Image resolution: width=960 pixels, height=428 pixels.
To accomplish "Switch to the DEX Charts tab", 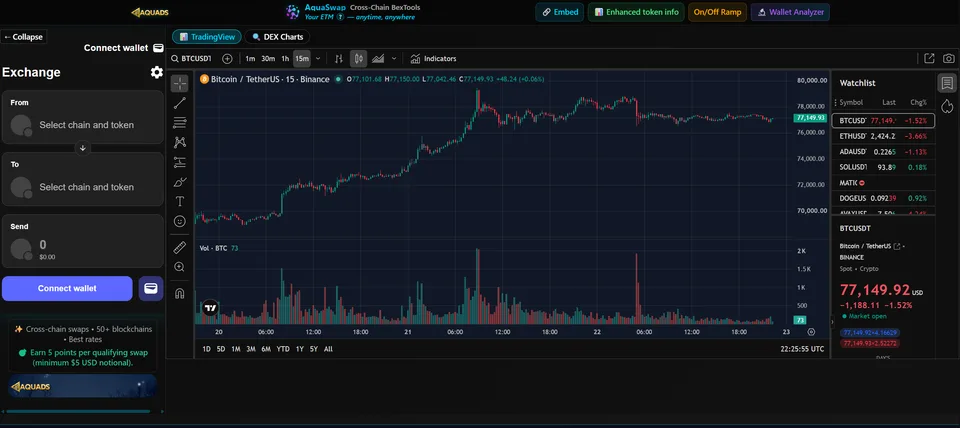I will 277,37.
